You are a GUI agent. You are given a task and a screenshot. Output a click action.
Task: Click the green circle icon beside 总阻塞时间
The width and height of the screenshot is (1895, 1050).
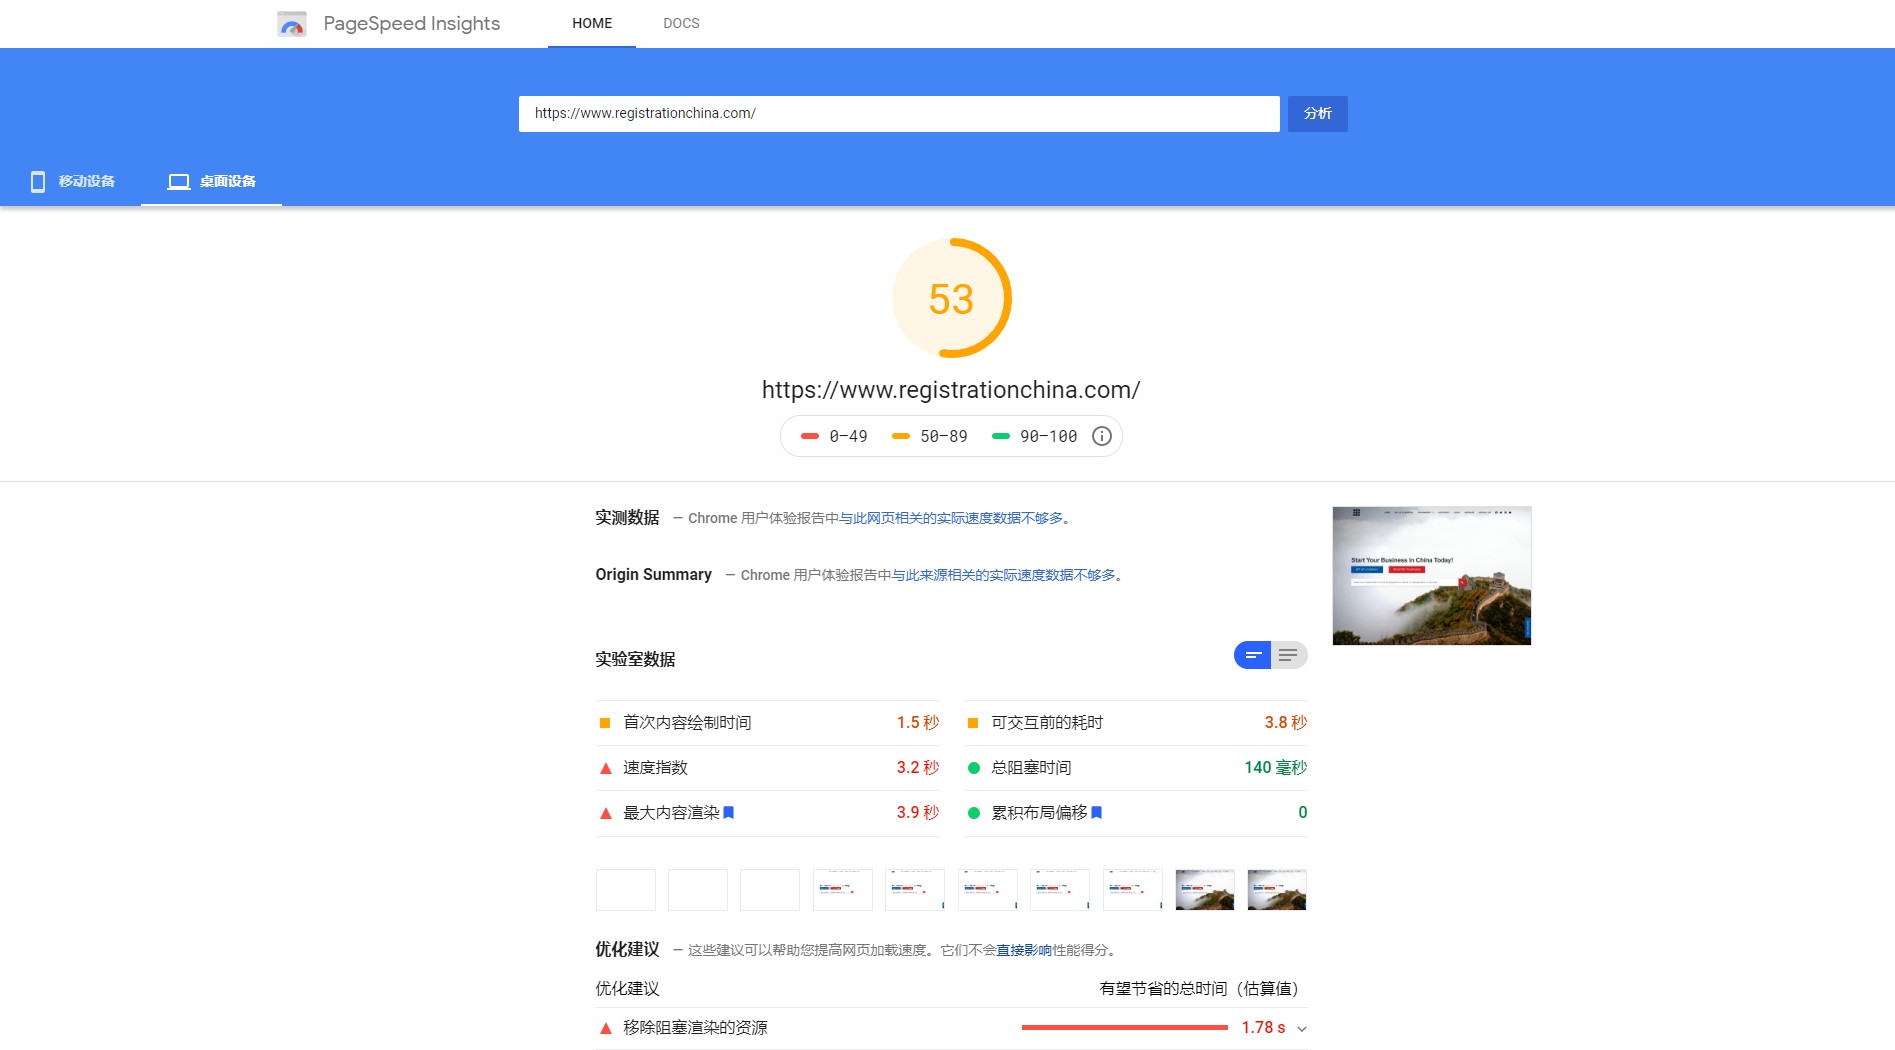click(x=973, y=768)
